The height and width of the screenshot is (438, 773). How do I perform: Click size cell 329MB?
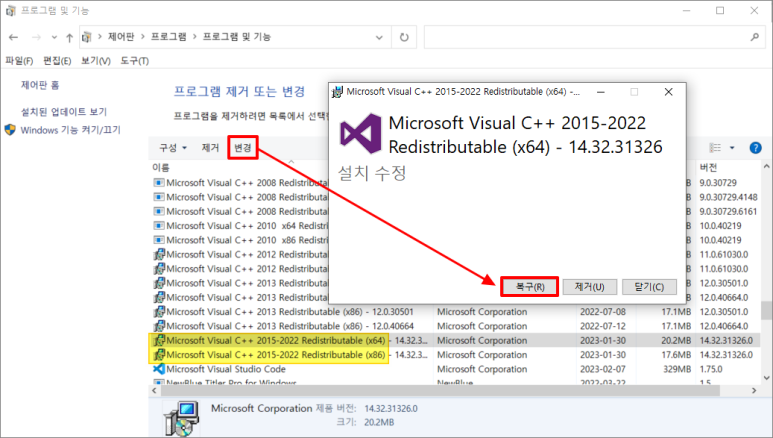(677, 369)
